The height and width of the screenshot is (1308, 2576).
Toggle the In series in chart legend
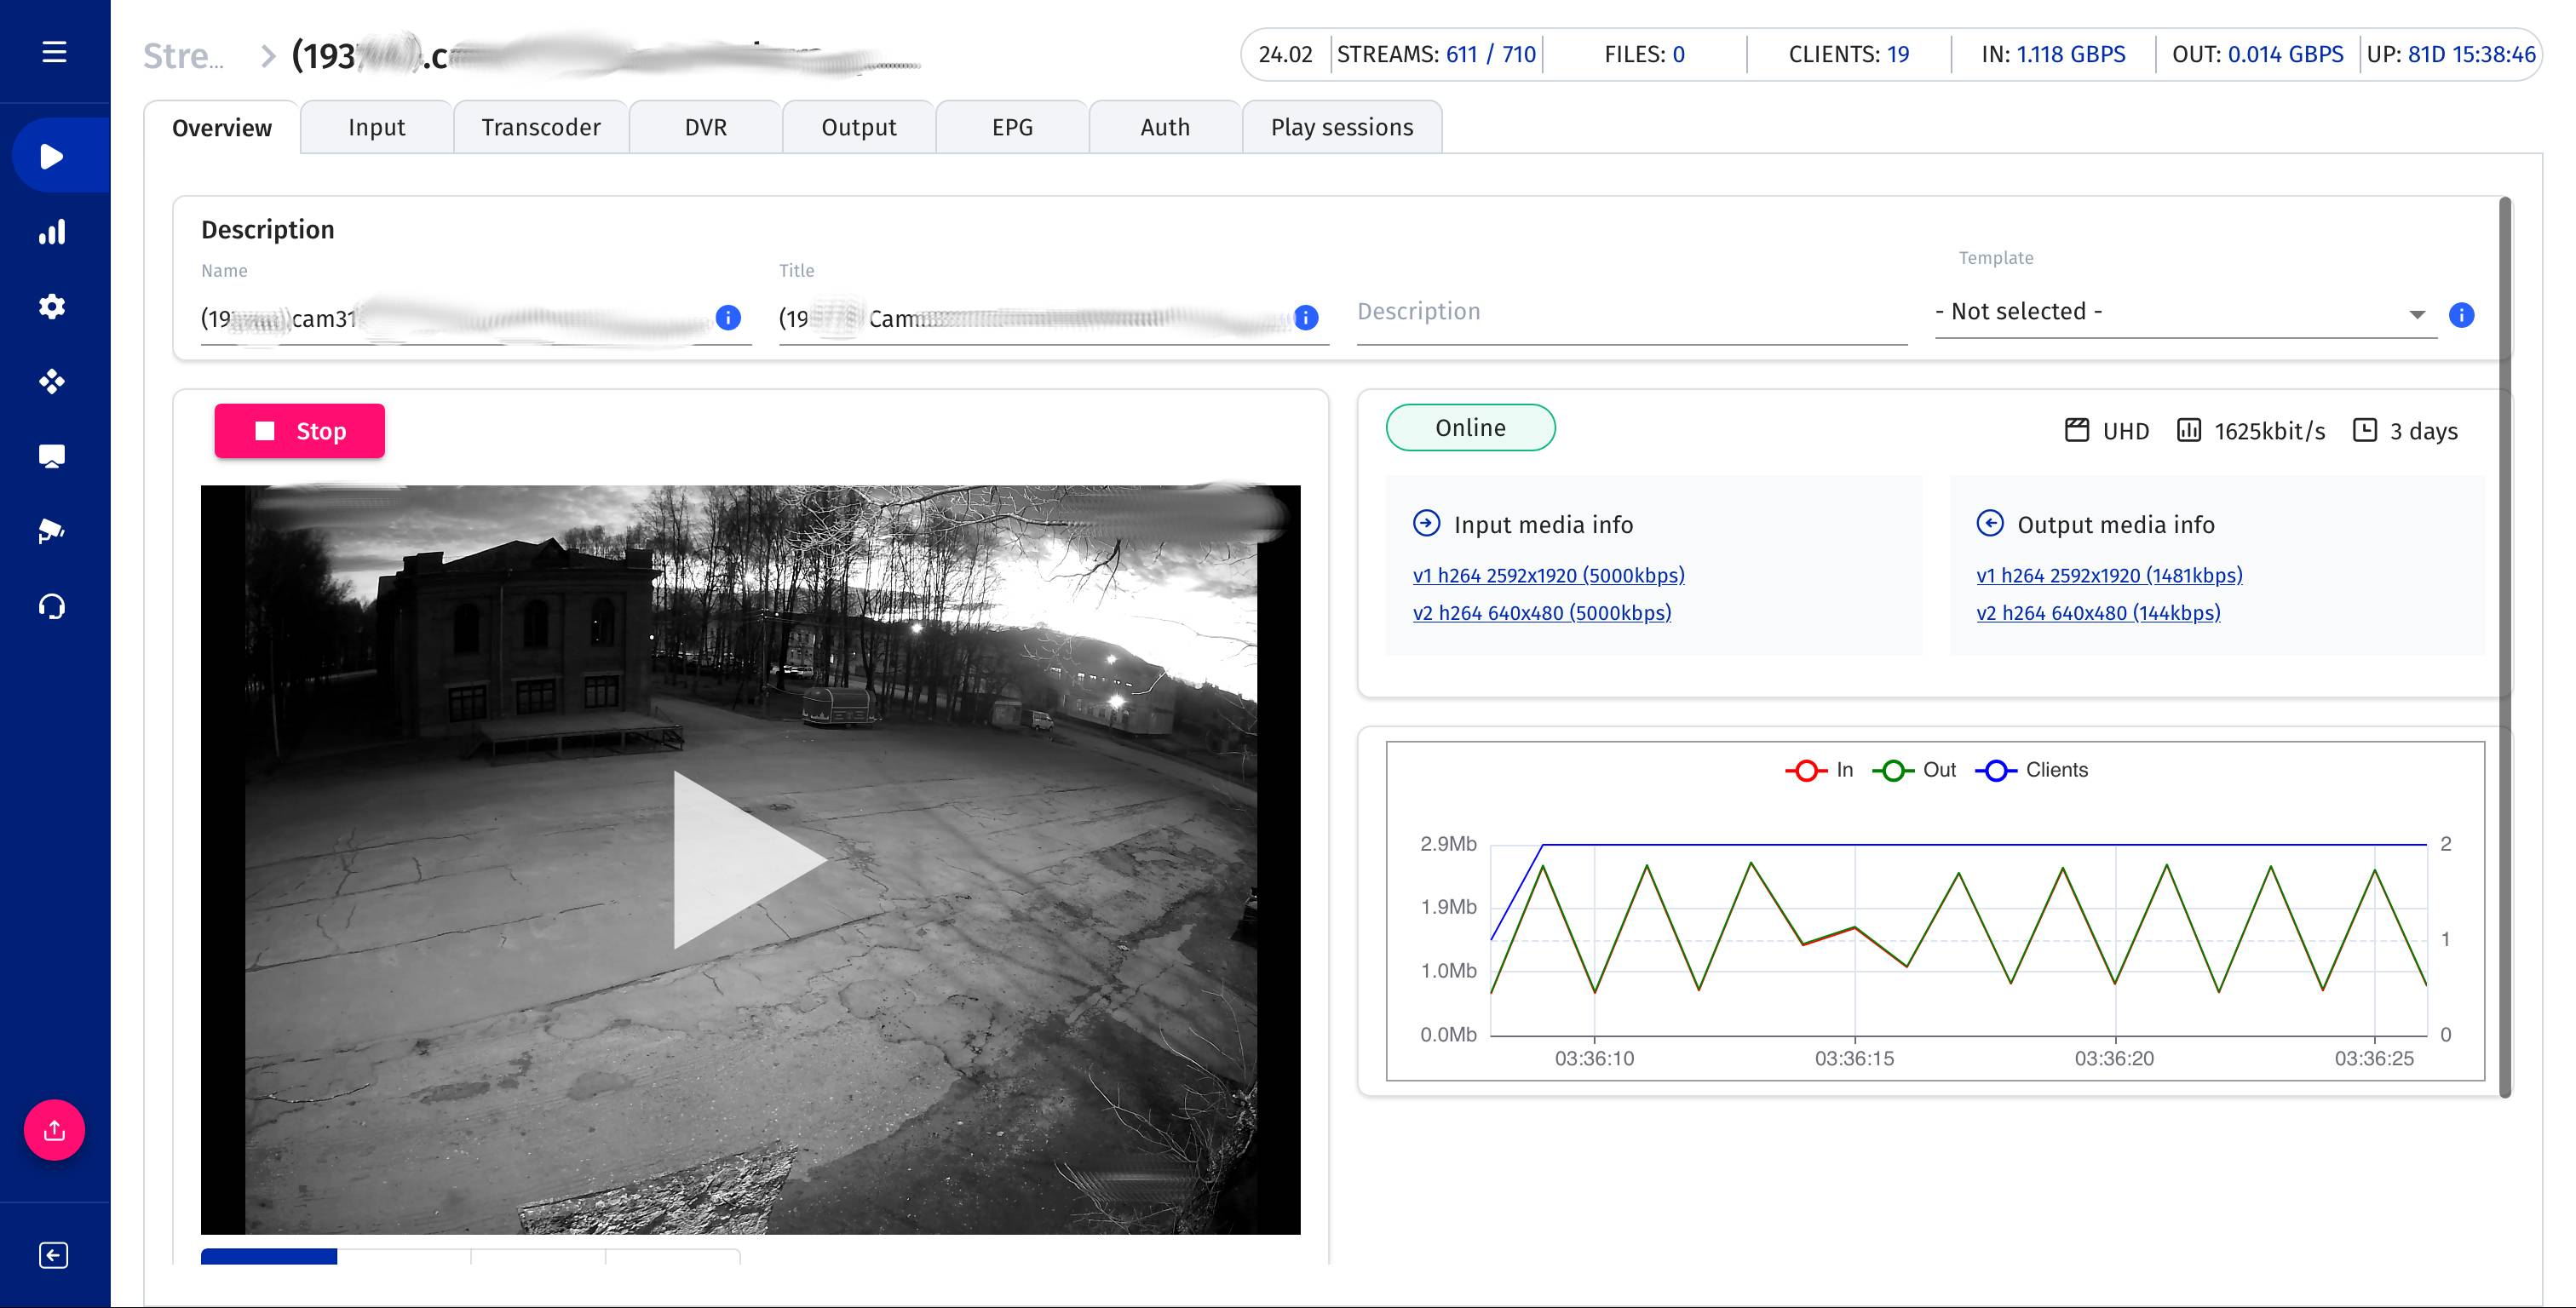pos(1820,770)
